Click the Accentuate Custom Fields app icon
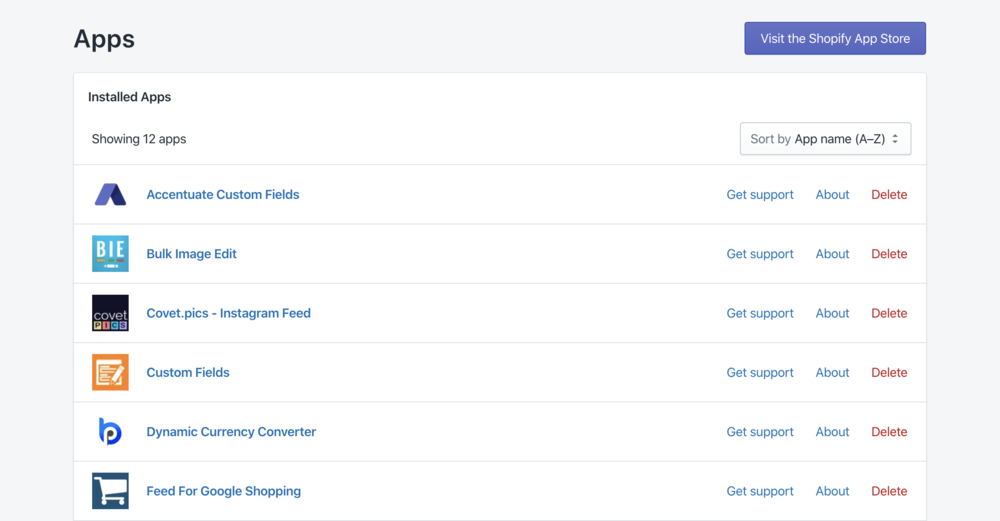The height and width of the screenshot is (521, 1000). pos(110,195)
